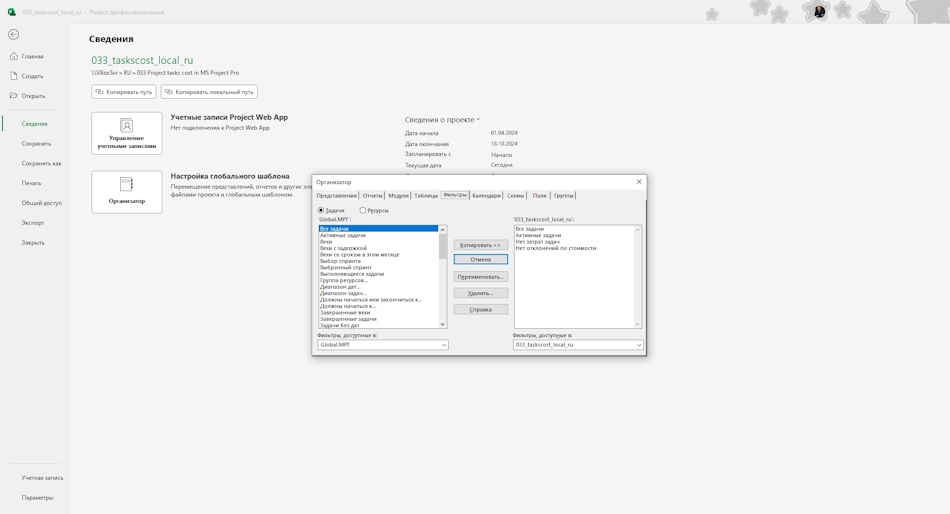Screen dimensions: 950x514
Task: Expand the Сведения о проекте chevron
Action: (478, 119)
